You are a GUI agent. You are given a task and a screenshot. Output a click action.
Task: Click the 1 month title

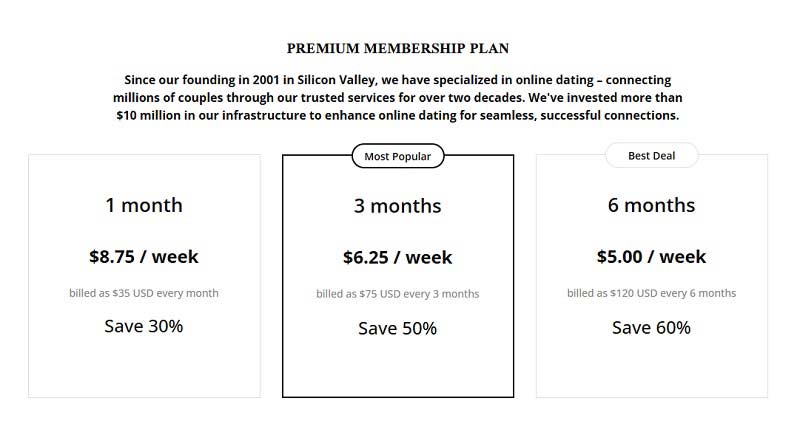[x=144, y=205]
